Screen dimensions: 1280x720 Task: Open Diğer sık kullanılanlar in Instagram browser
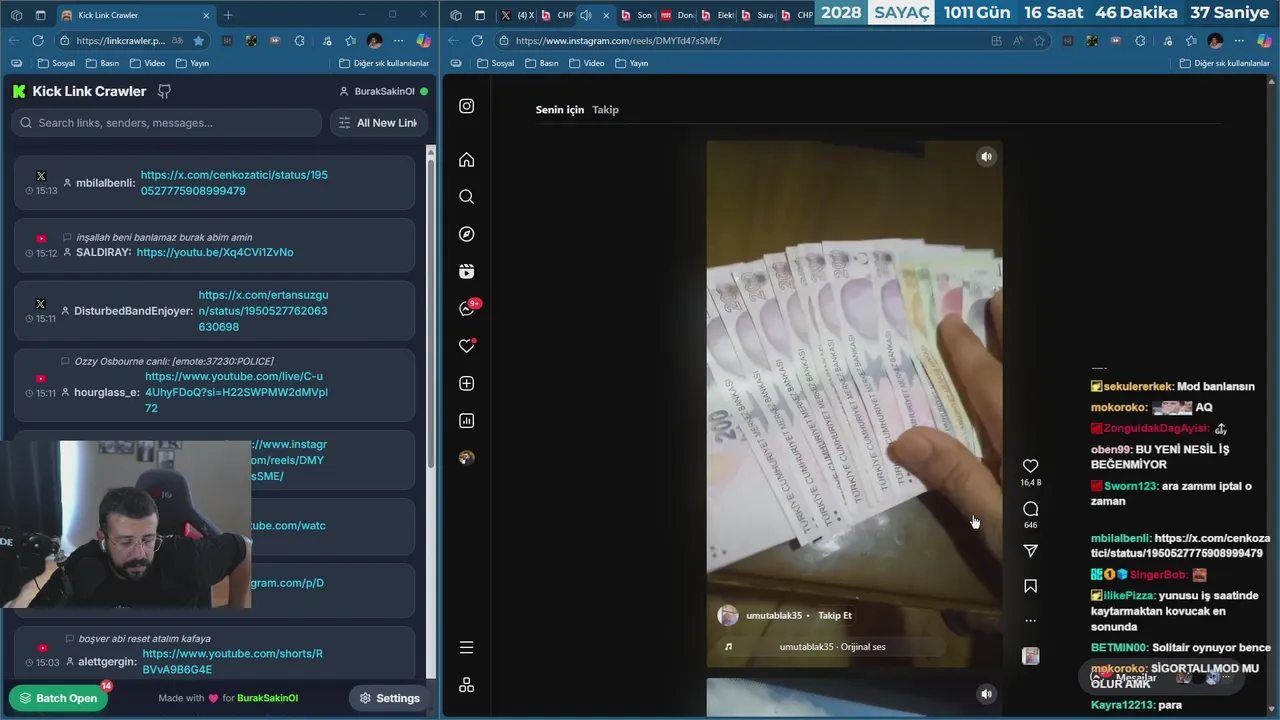pos(1225,63)
